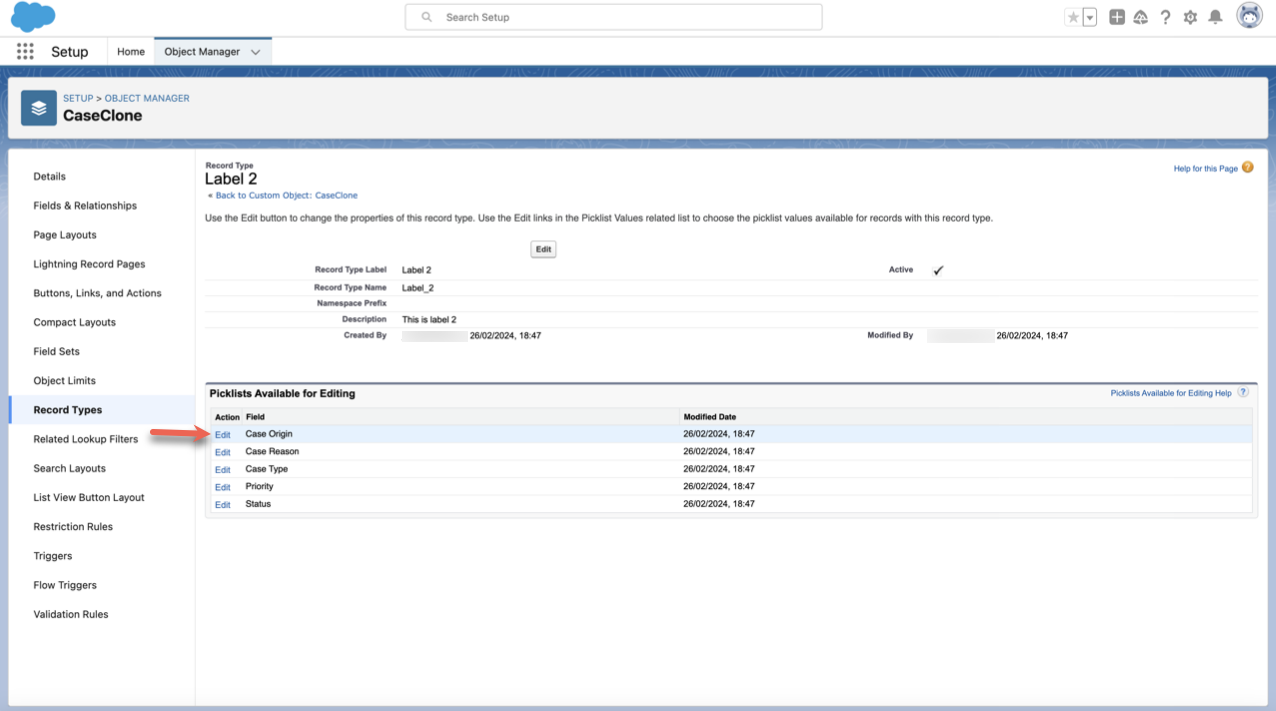This screenshot has height=711, width=1276.
Task: Expand the Object Manager tab chevron
Action: (256, 52)
